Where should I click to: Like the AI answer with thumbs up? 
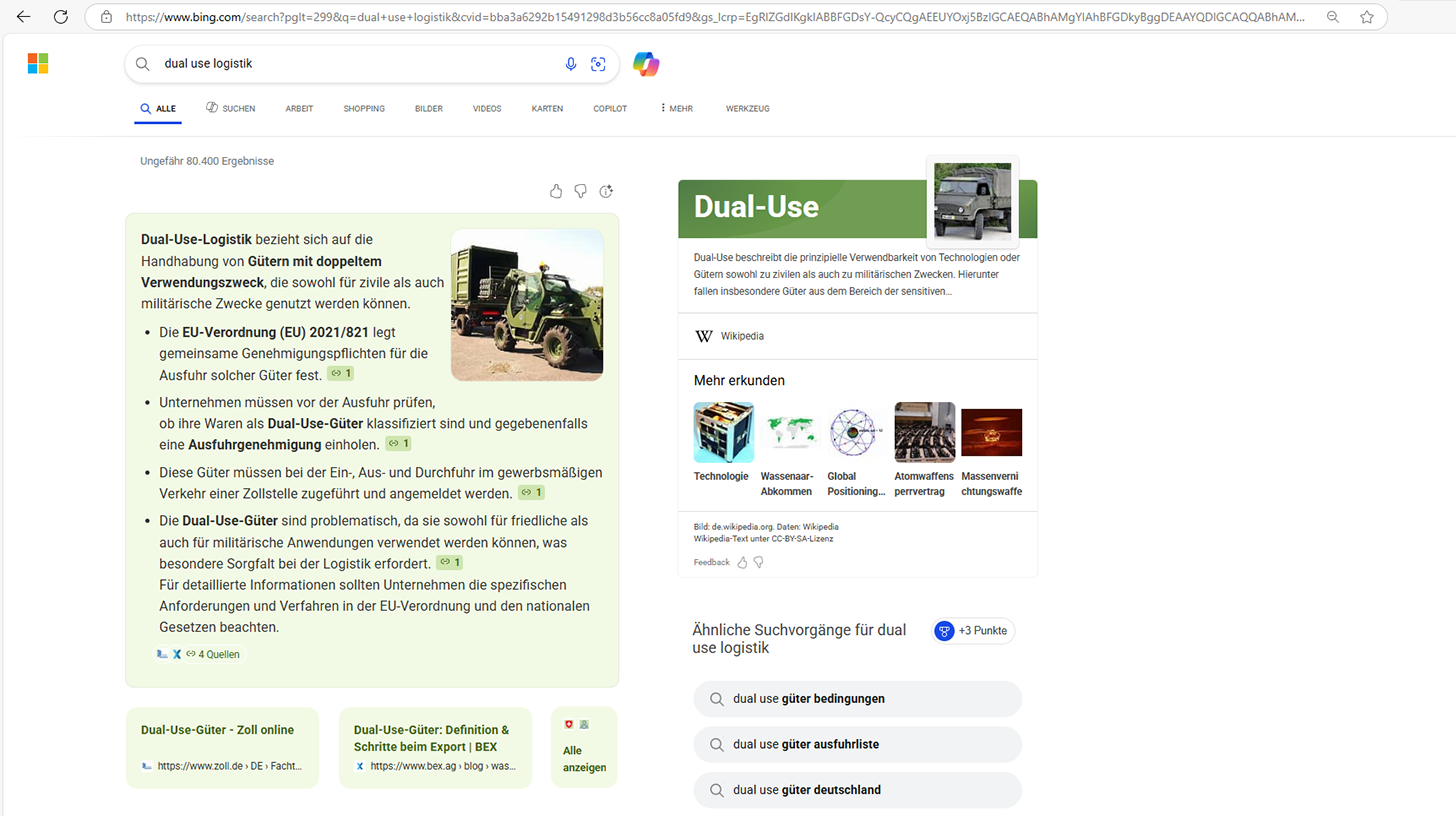(556, 191)
